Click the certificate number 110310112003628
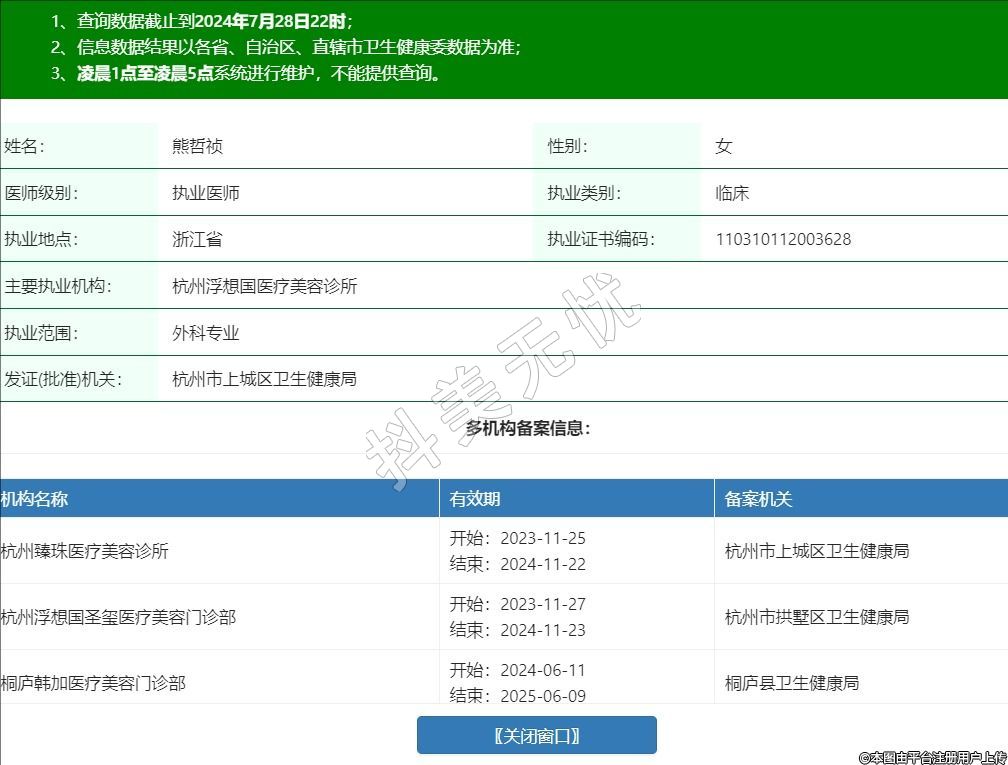Viewport: 1008px width, 765px height. click(x=783, y=239)
